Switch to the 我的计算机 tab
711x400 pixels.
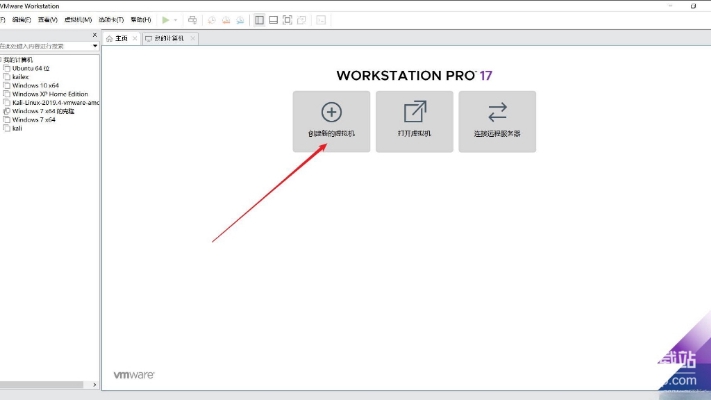[x=169, y=39]
